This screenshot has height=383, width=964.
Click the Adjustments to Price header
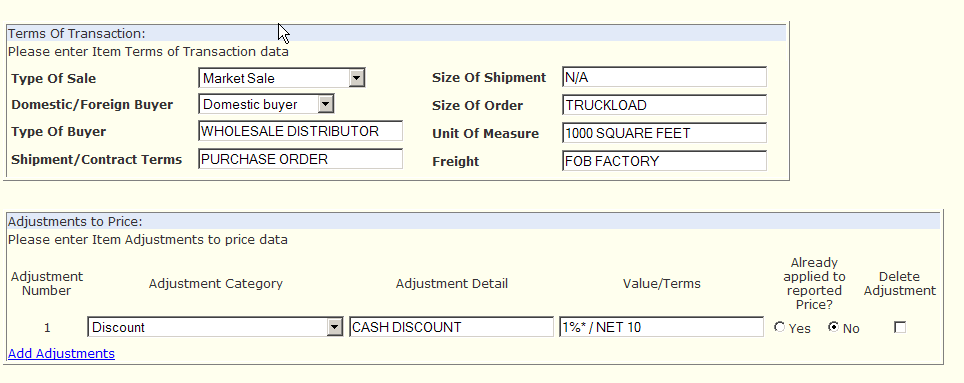coord(75,222)
